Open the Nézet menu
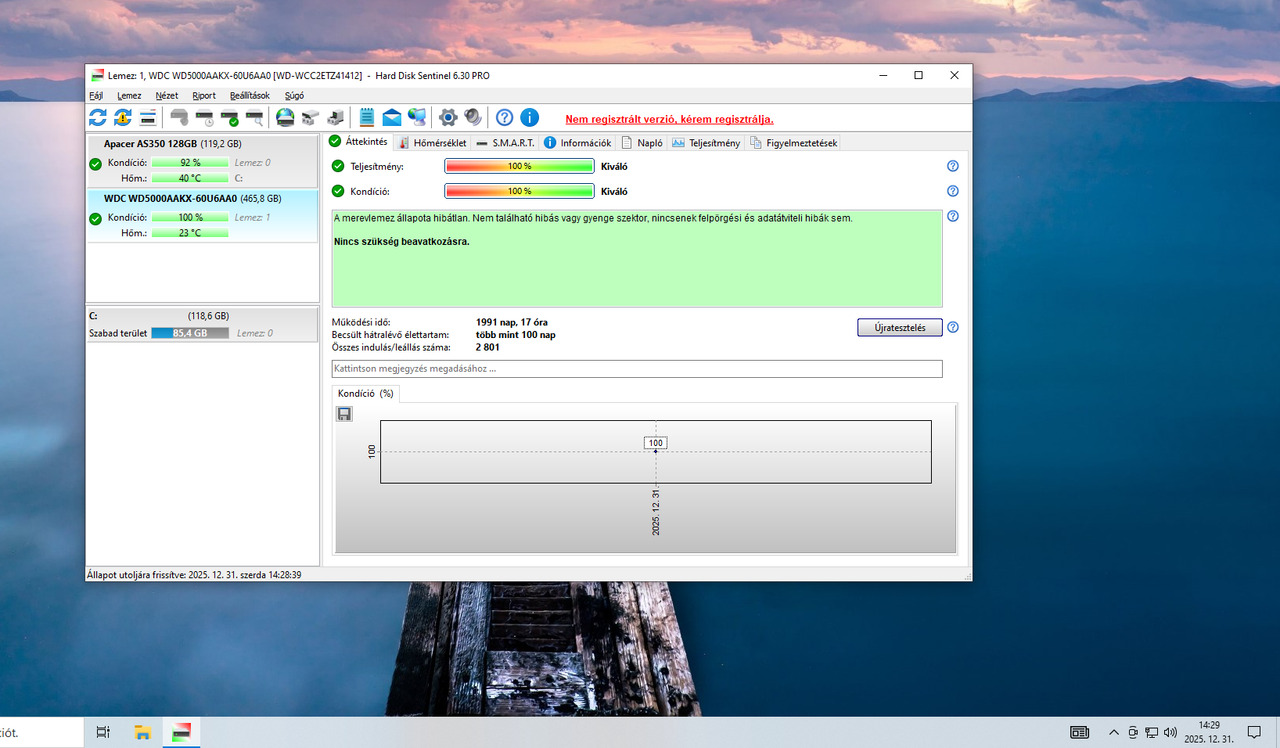The height and width of the screenshot is (748, 1280). tap(167, 96)
